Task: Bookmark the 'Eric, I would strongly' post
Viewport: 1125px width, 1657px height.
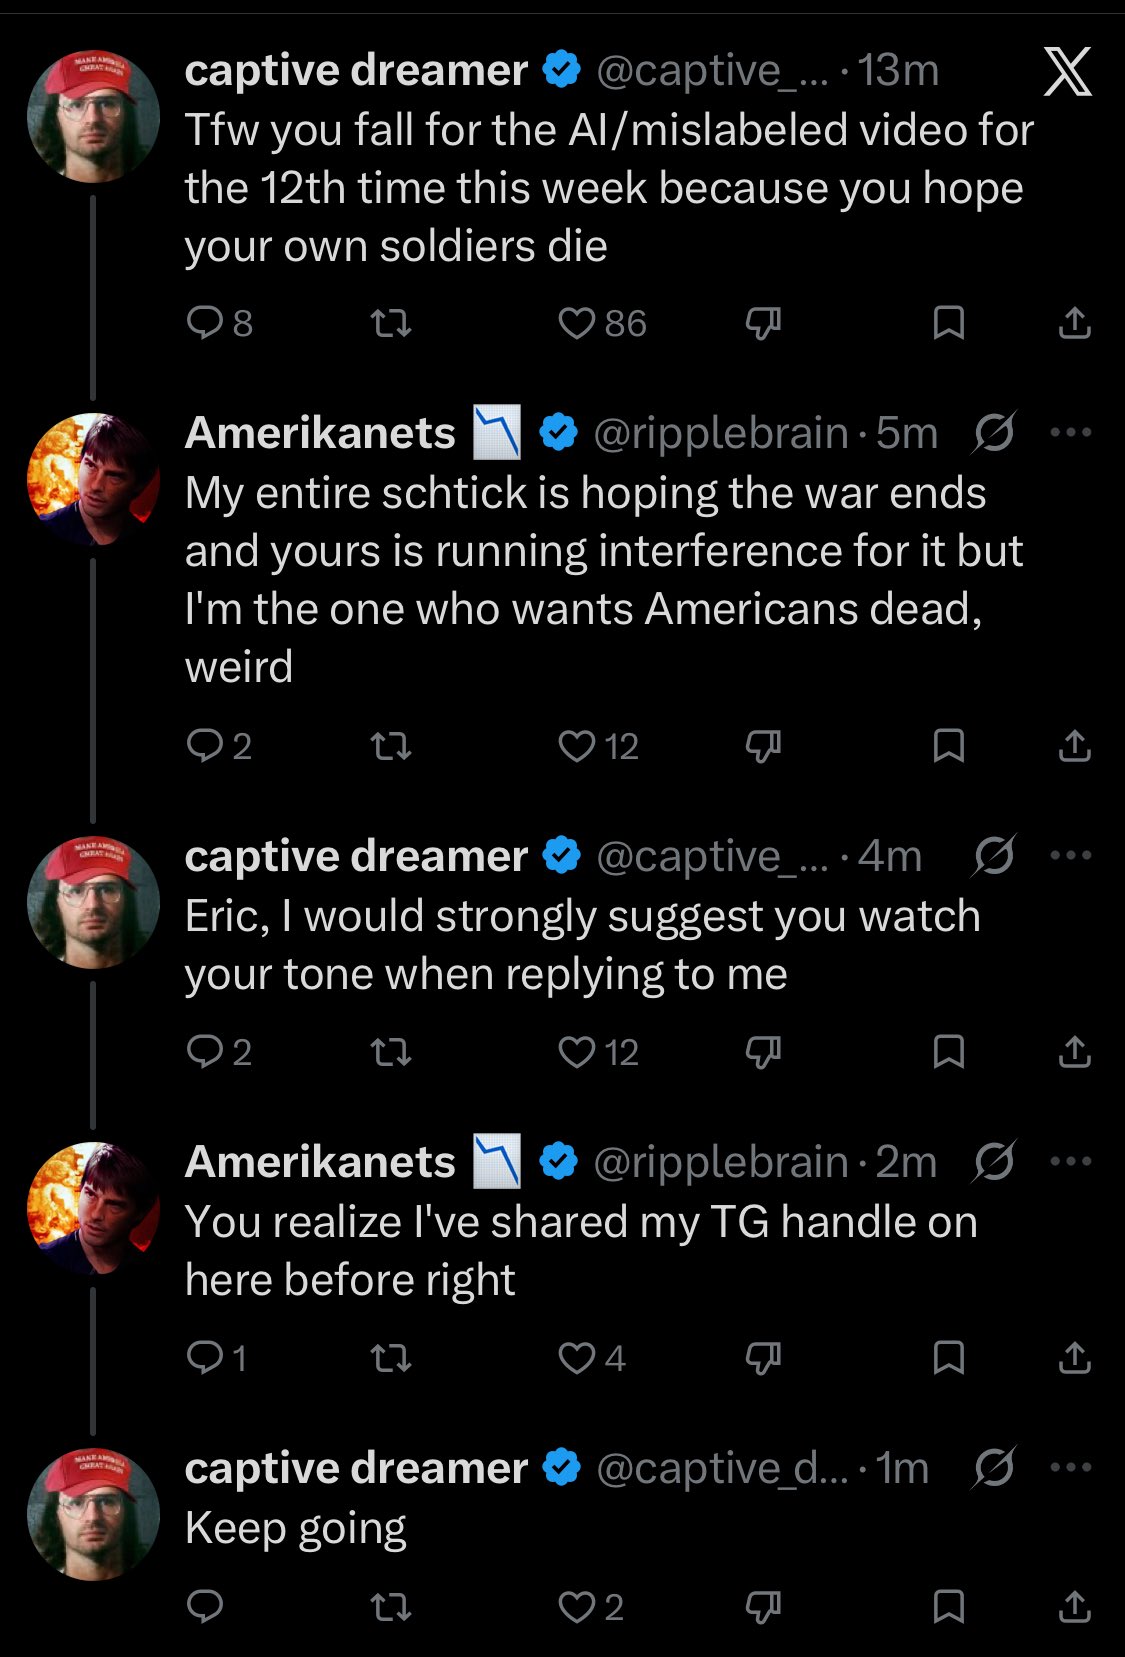Action: pyautogui.click(x=948, y=1052)
